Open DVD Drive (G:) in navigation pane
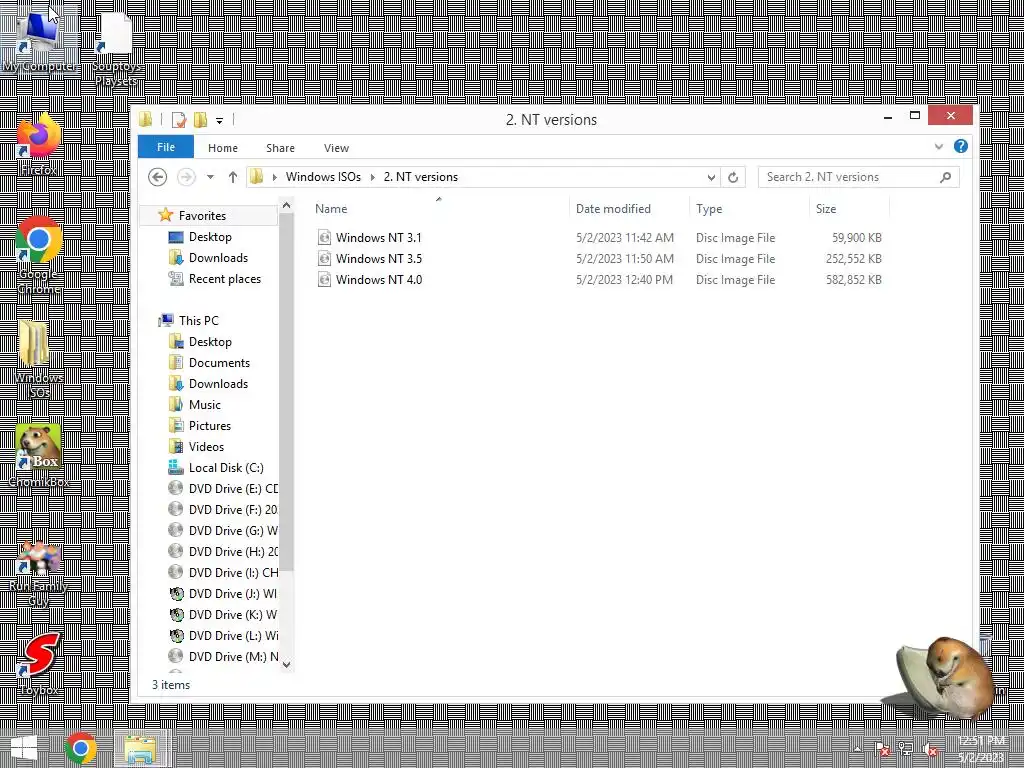 223,530
